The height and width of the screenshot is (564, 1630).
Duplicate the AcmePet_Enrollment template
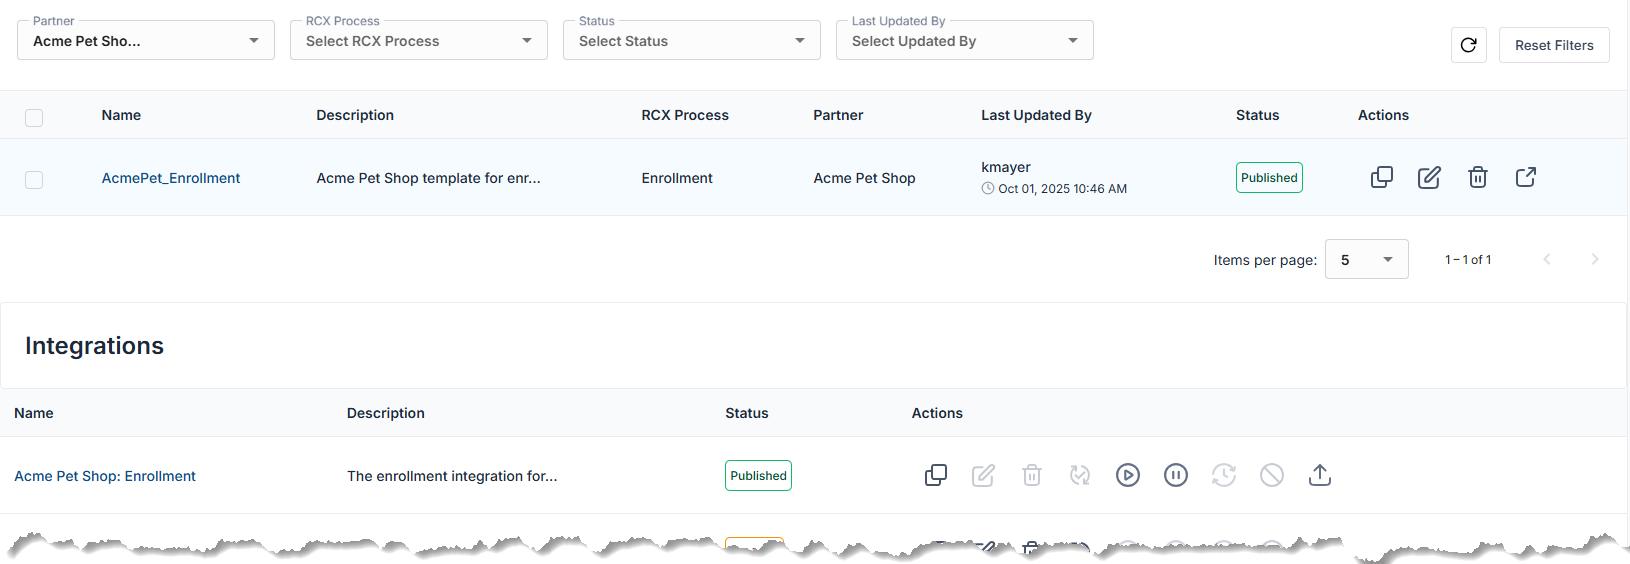coord(1381,178)
